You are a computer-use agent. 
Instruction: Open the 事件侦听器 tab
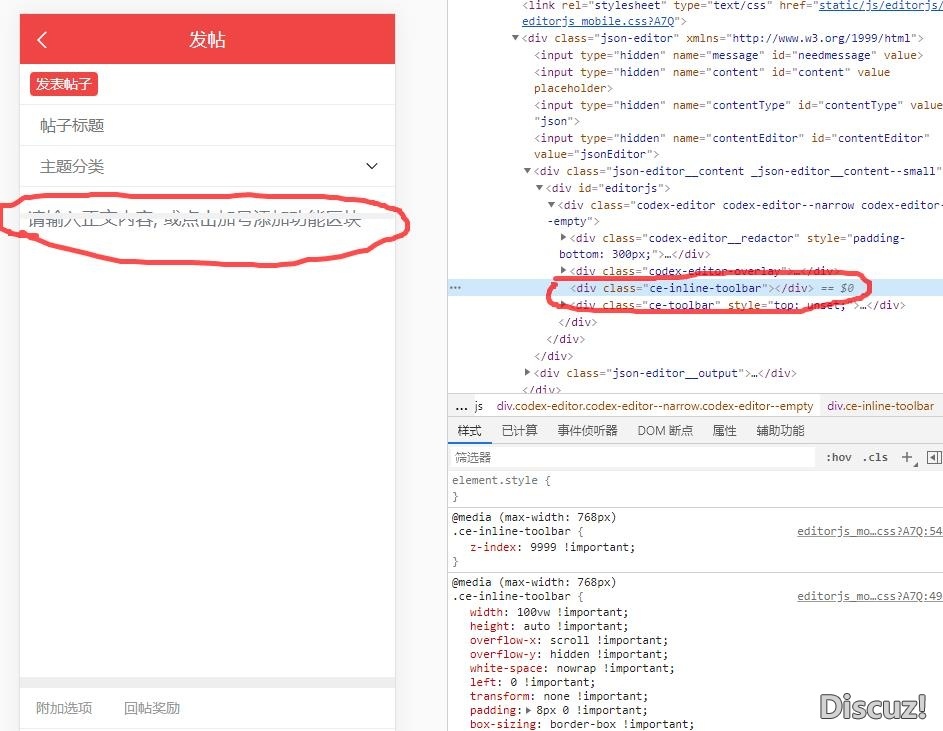pos(587,431)
